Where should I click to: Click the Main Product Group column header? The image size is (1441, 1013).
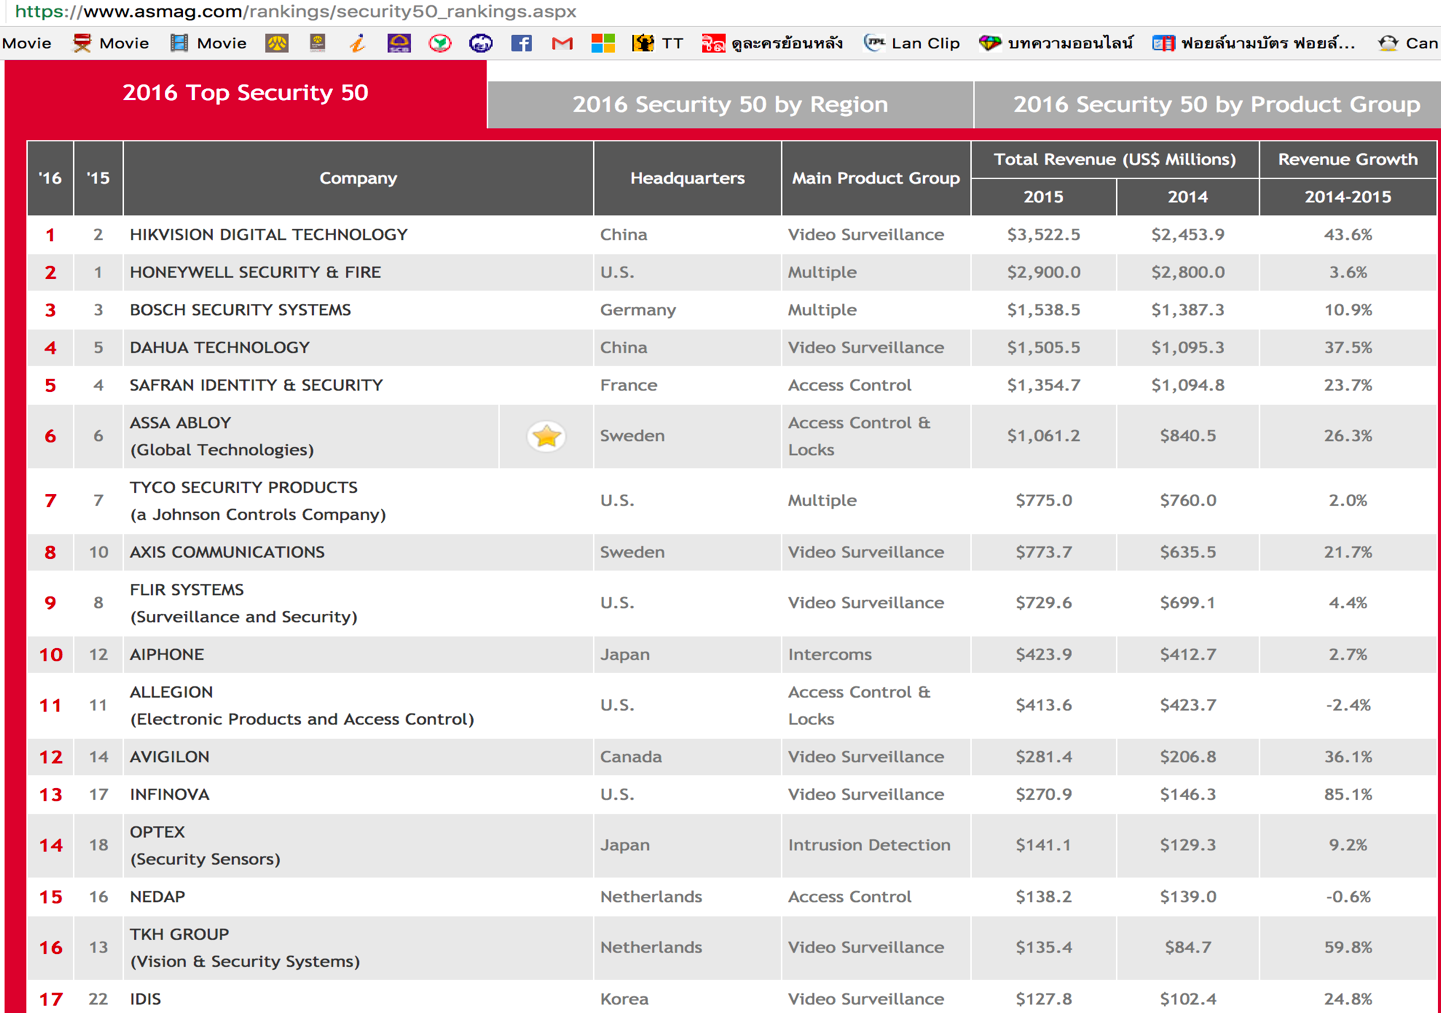point(876,178)
